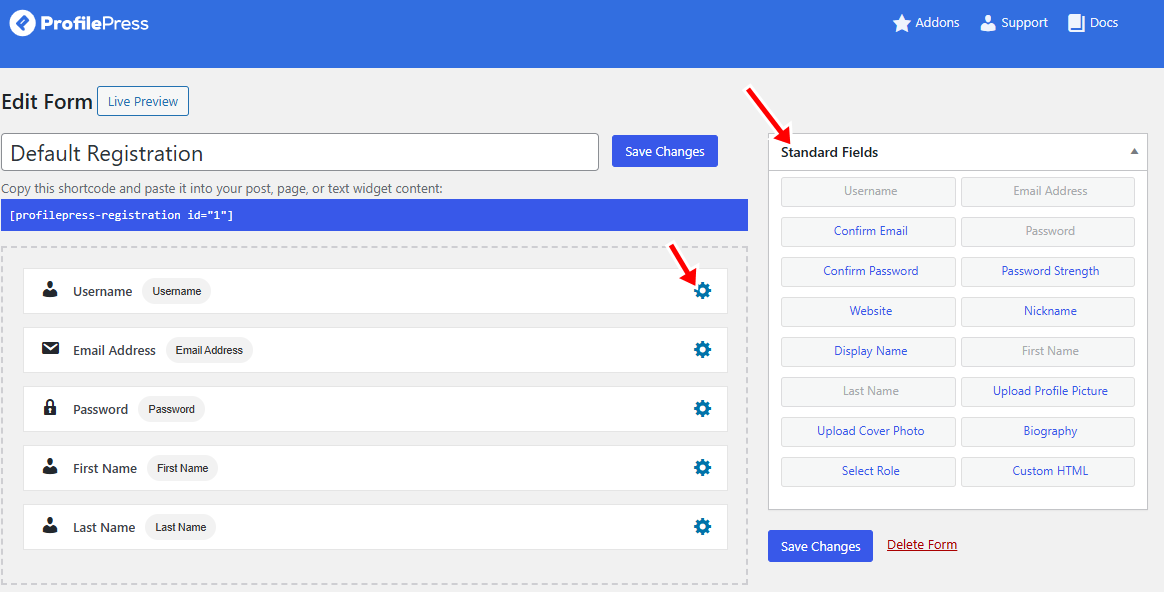Viewport: 1164px width, 592px height.
Task: Add the Select Role field
Action: point(869,472)
